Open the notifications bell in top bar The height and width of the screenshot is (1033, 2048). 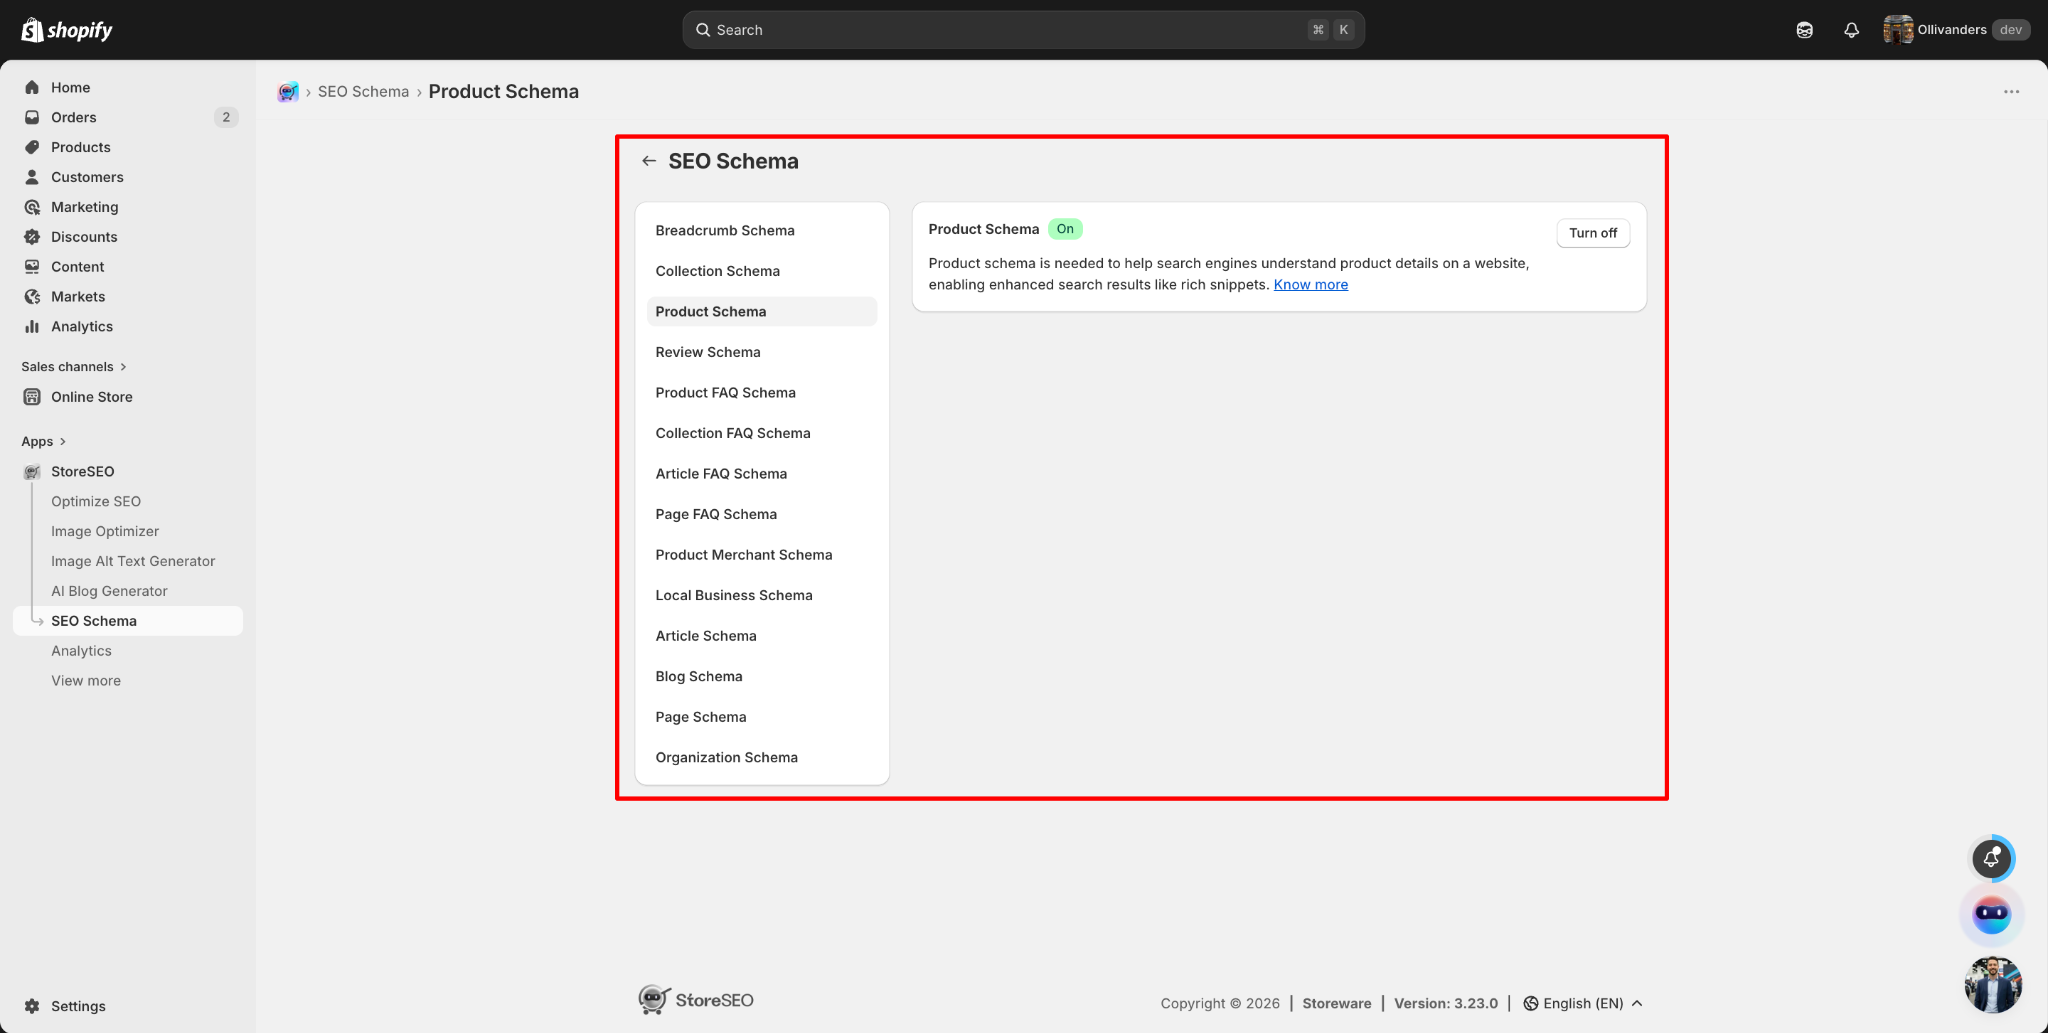[1851, 30]
